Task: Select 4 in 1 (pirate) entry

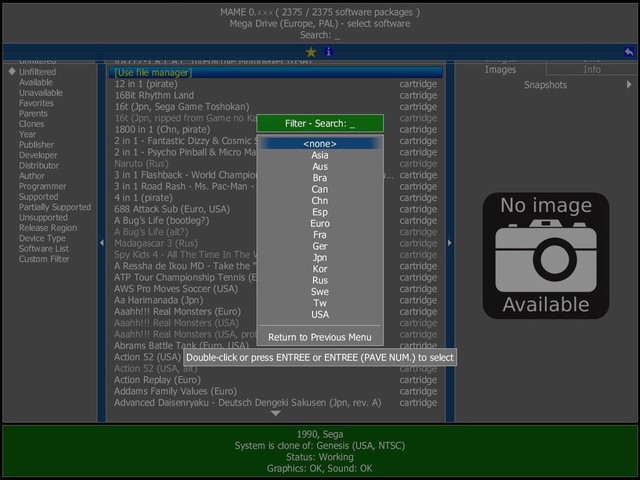Action: 276,198
